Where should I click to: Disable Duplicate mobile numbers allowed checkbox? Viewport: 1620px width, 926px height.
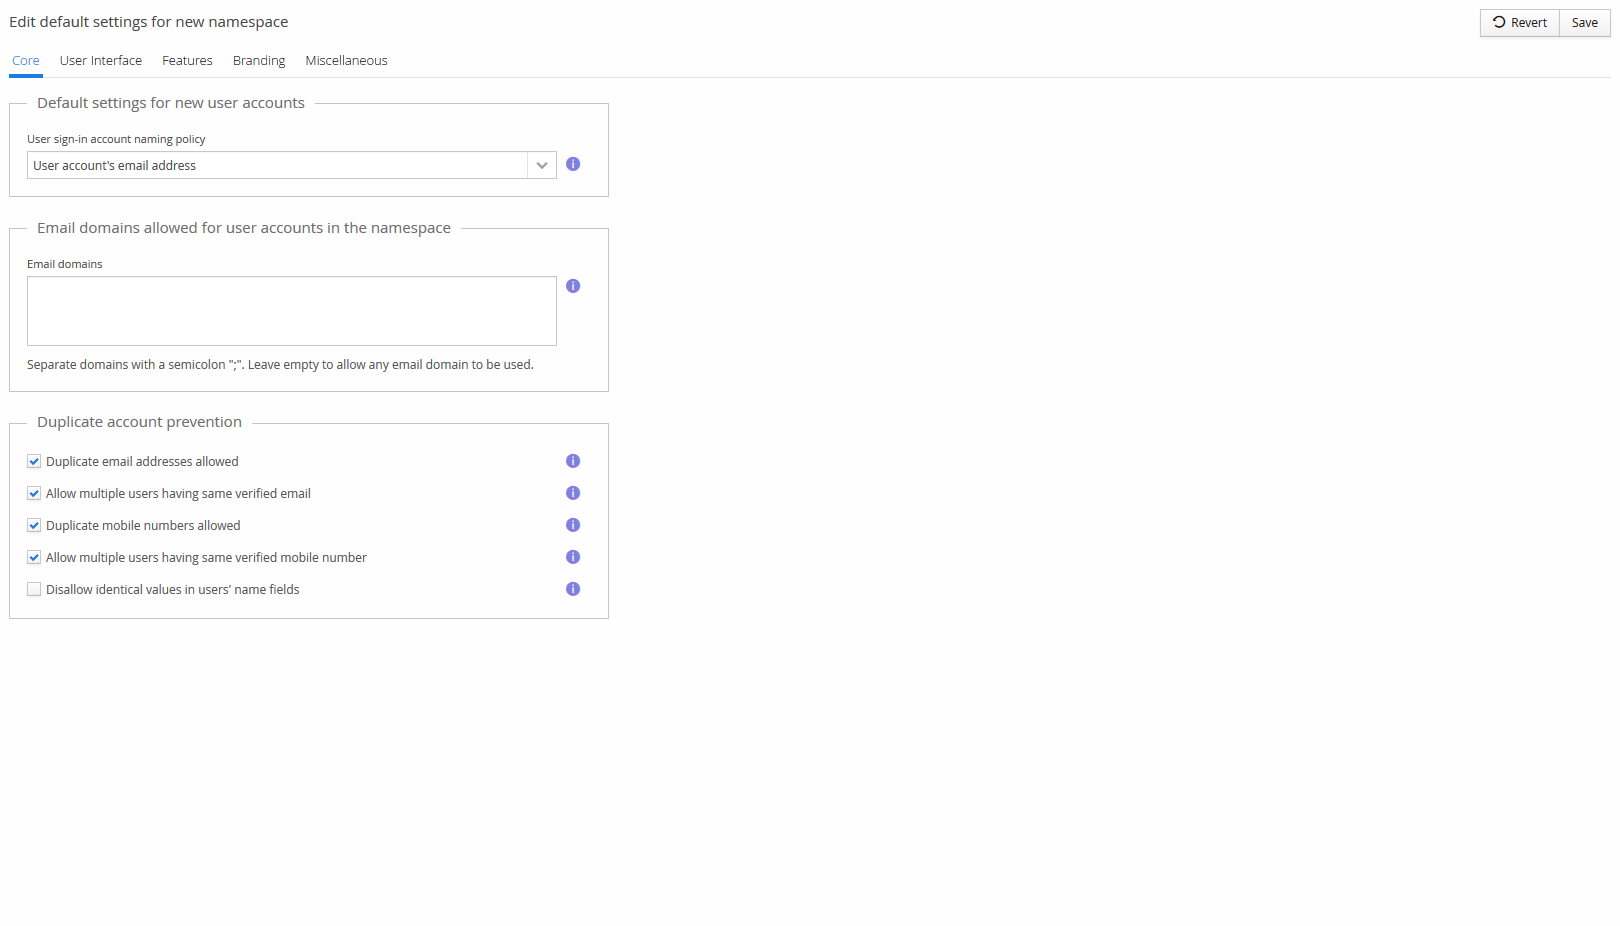pyautogui.click(x=34, y=525)
